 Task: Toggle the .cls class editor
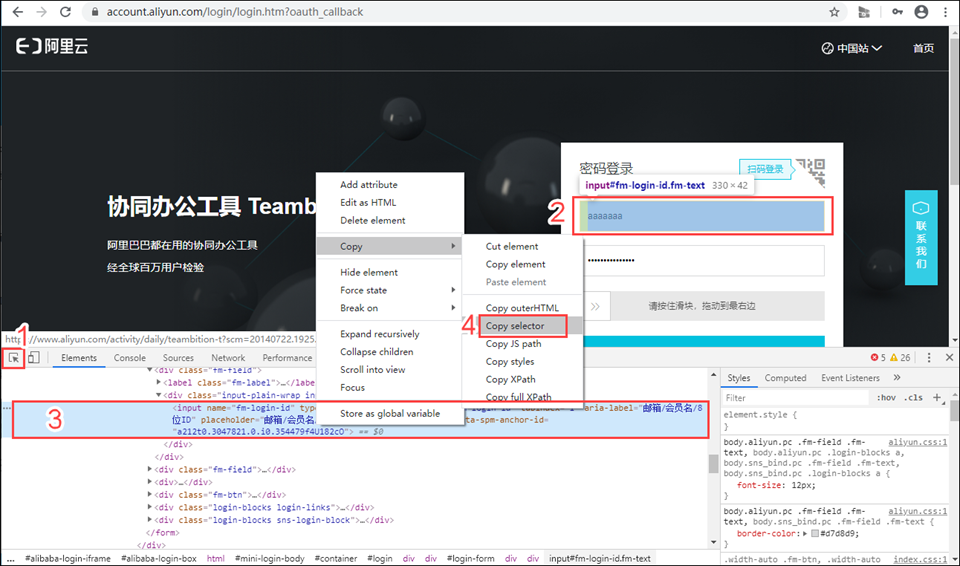pos(913,398)
